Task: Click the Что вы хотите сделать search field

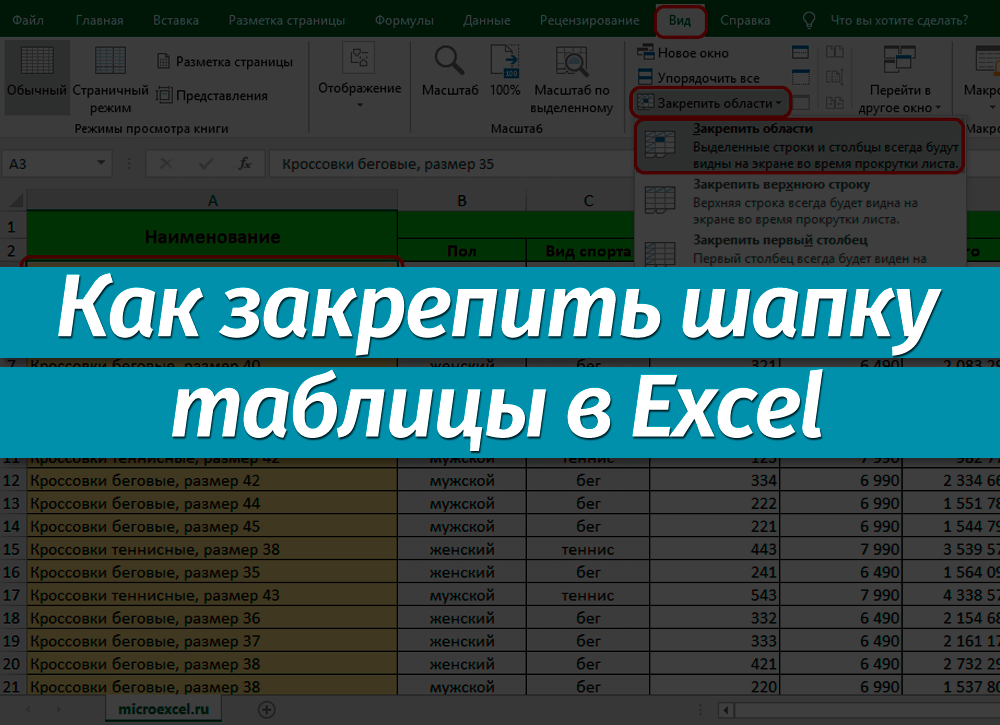Action: click(x=899, y=20)
